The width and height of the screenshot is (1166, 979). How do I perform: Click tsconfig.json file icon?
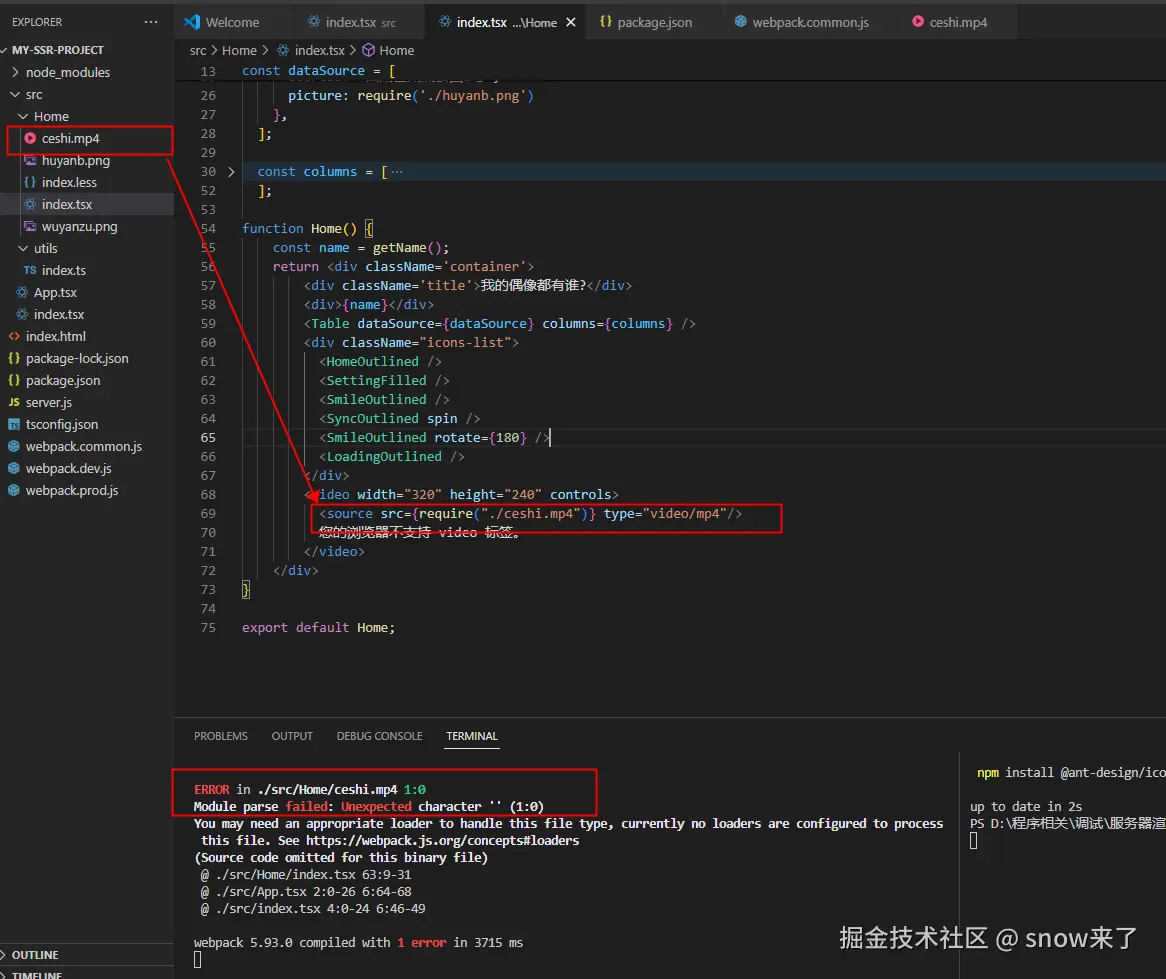[14, 424]
